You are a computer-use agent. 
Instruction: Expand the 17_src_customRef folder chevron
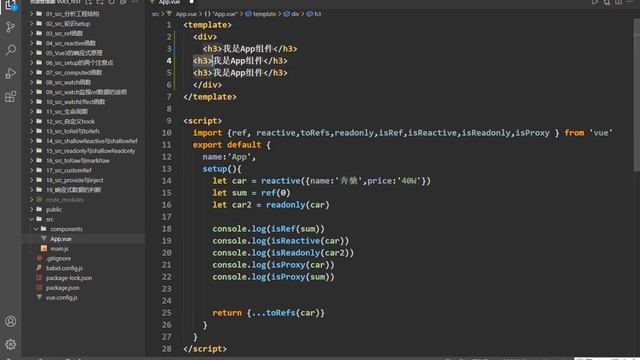click(x=31, y=170)
